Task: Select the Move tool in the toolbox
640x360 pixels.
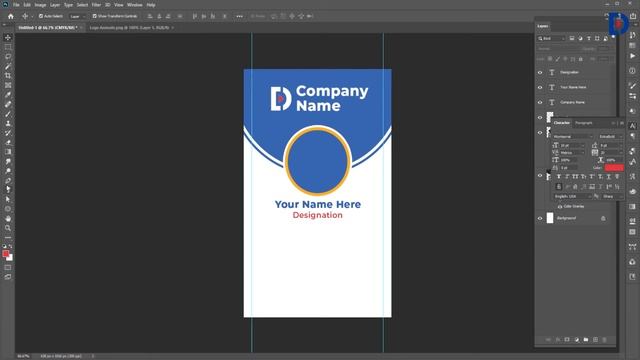Action: coord(8,38)
